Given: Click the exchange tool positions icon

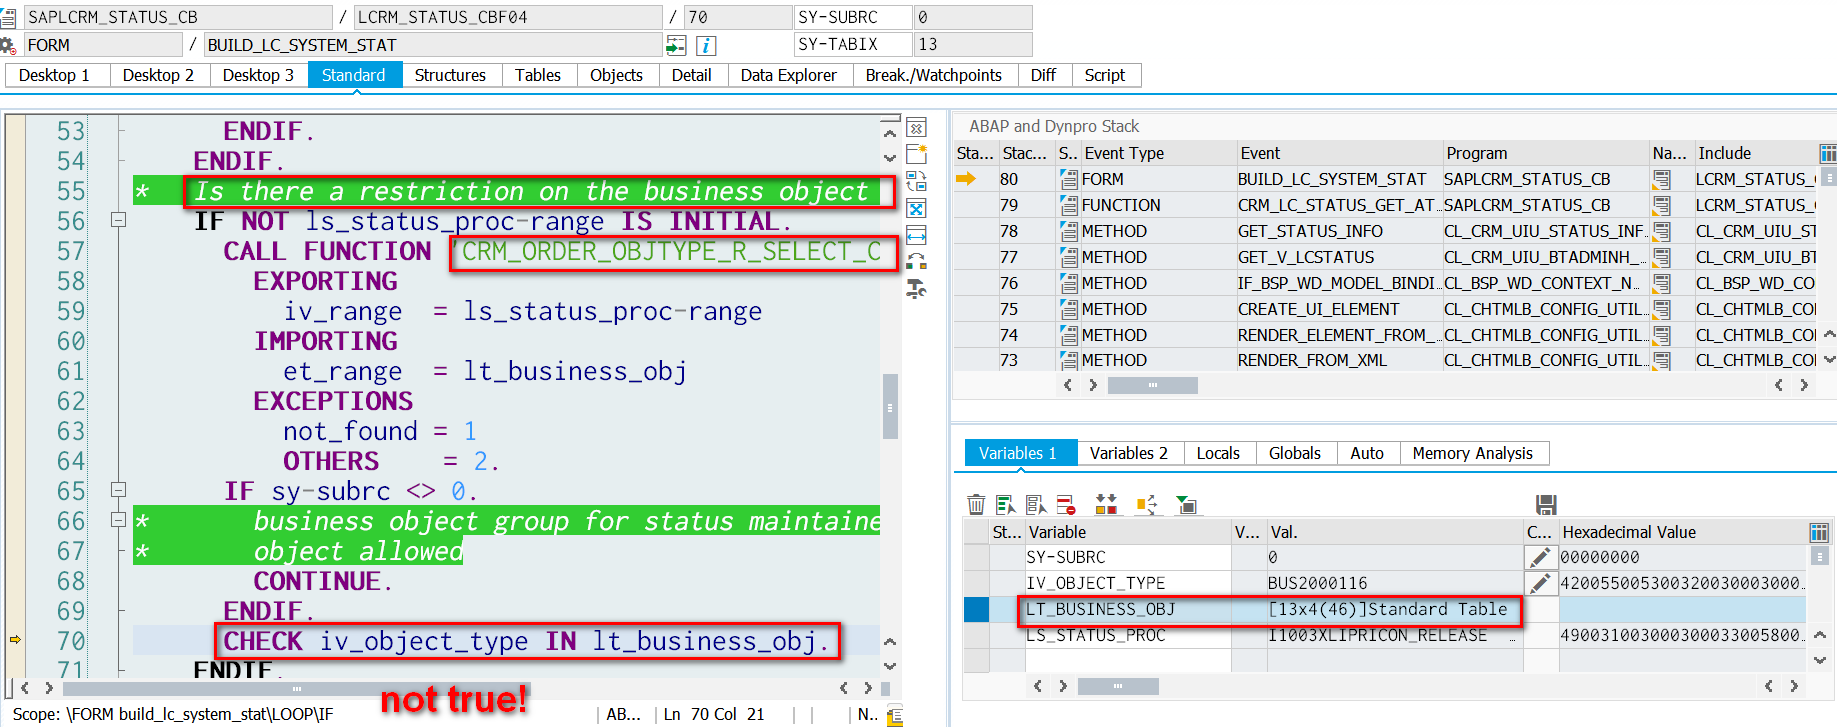Looking at the screenshot, I should pos(916,262).
